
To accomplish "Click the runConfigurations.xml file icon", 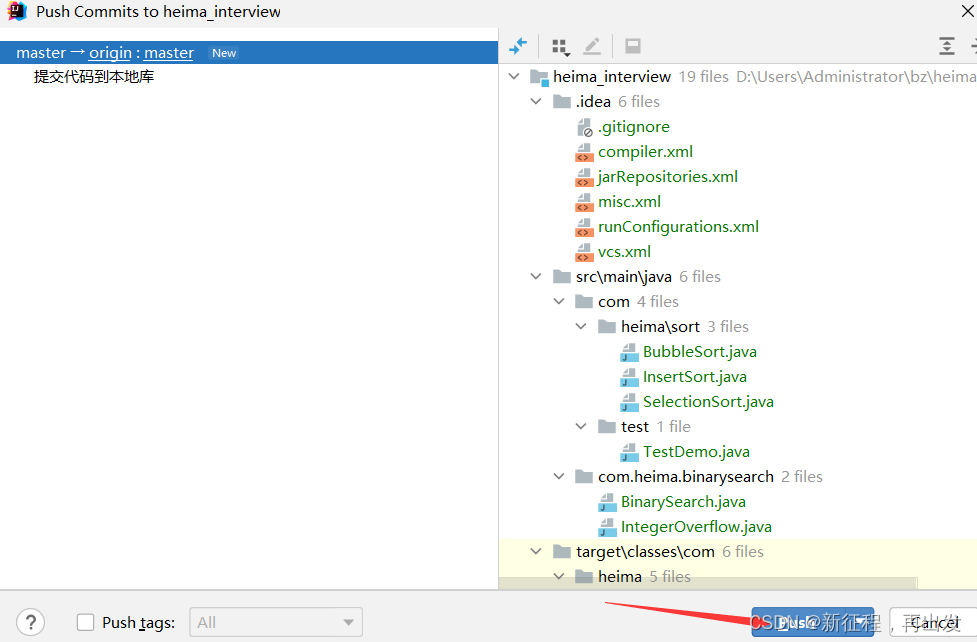I will 584,227.
